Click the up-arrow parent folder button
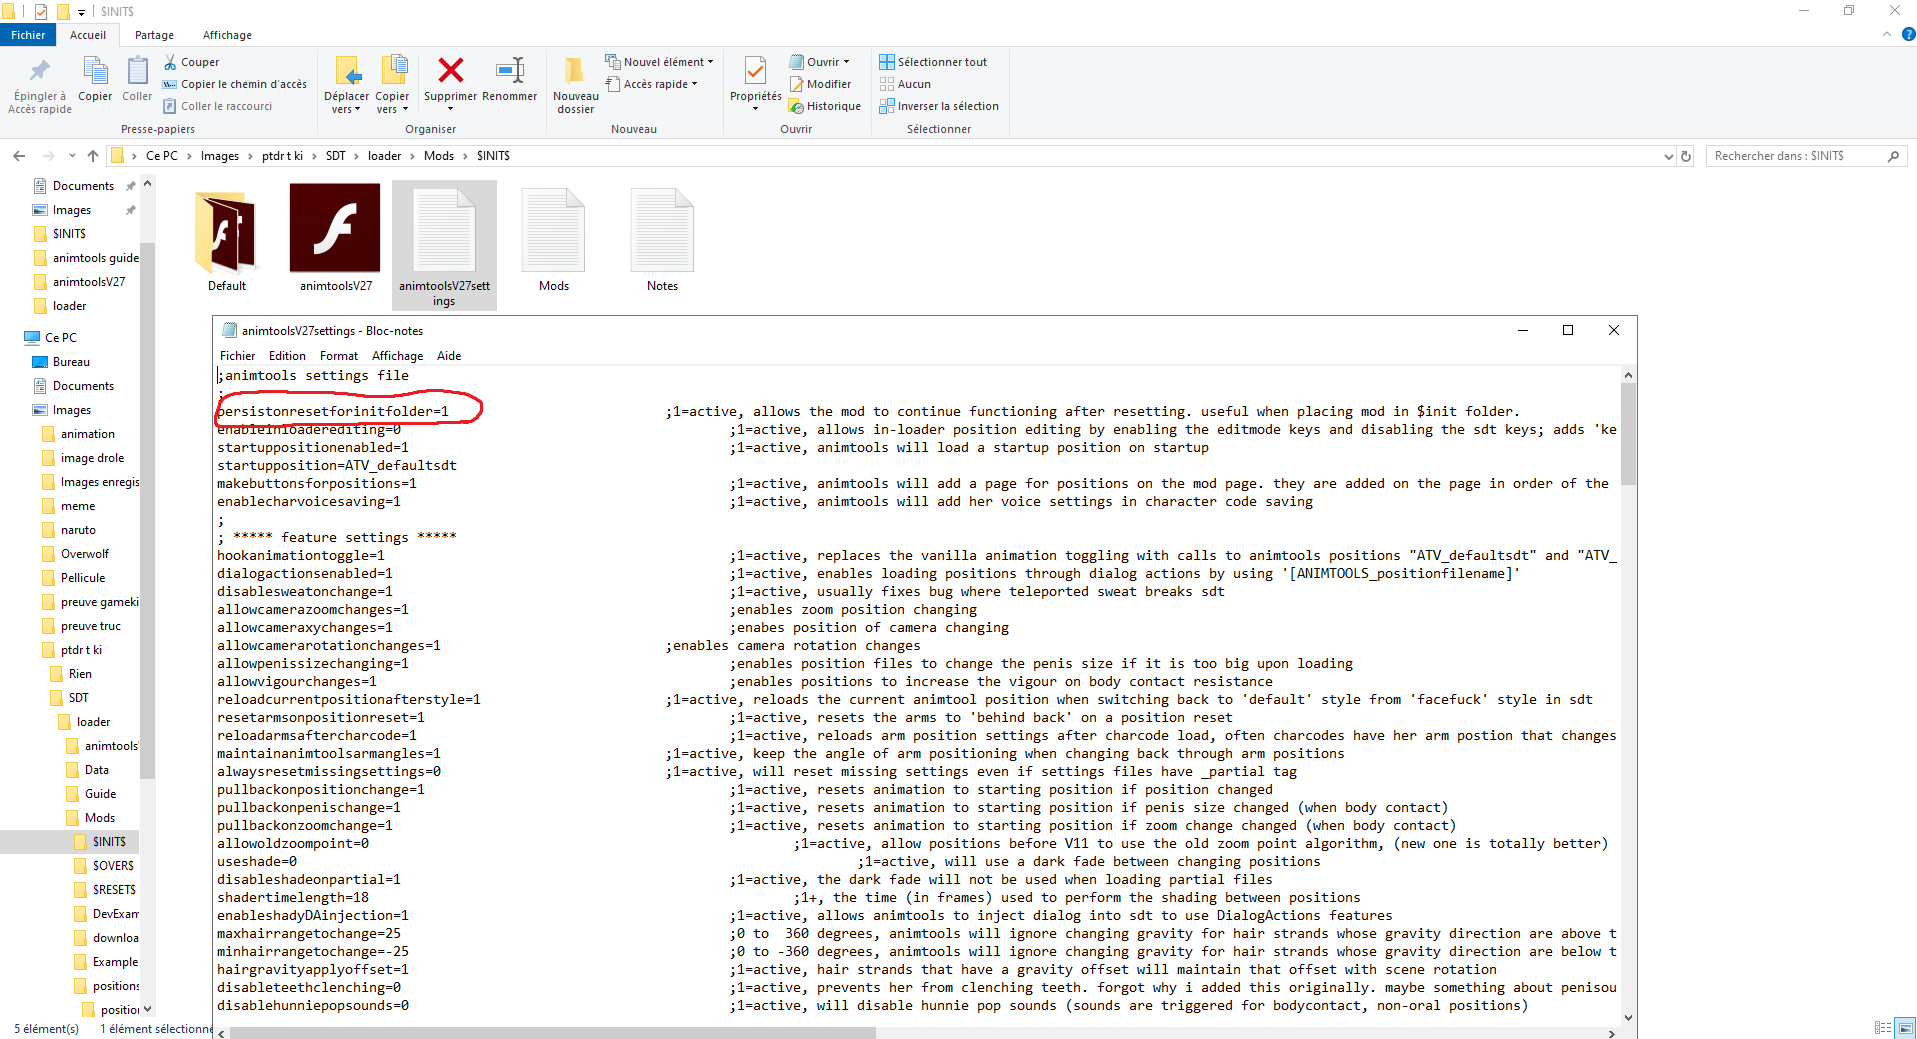Viewport: 1917px width, 1039px height. pos(93,156)
